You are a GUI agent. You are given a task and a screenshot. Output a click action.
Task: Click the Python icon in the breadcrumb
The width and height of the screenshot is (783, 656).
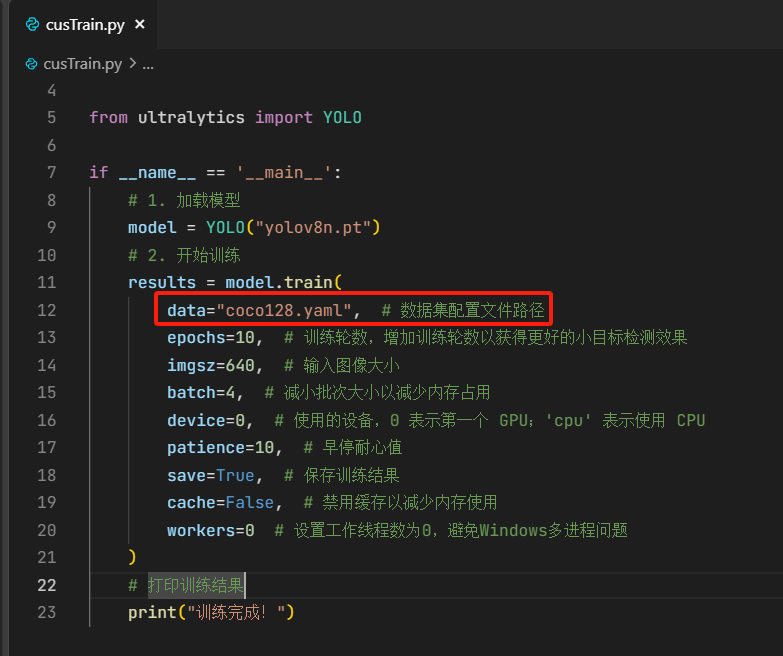(x=31, y=64)
